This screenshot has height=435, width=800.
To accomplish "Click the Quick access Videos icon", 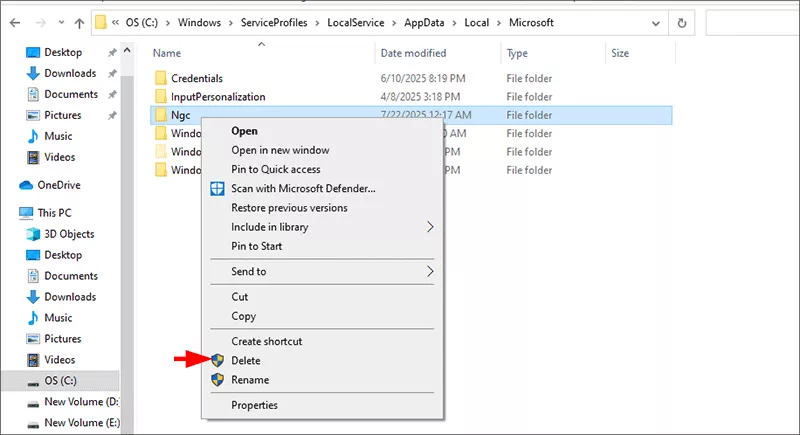I will coord(33,157).
